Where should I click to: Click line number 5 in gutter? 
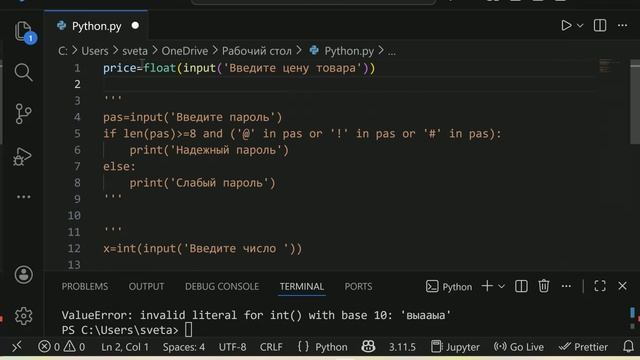click(x=77, y=134)
